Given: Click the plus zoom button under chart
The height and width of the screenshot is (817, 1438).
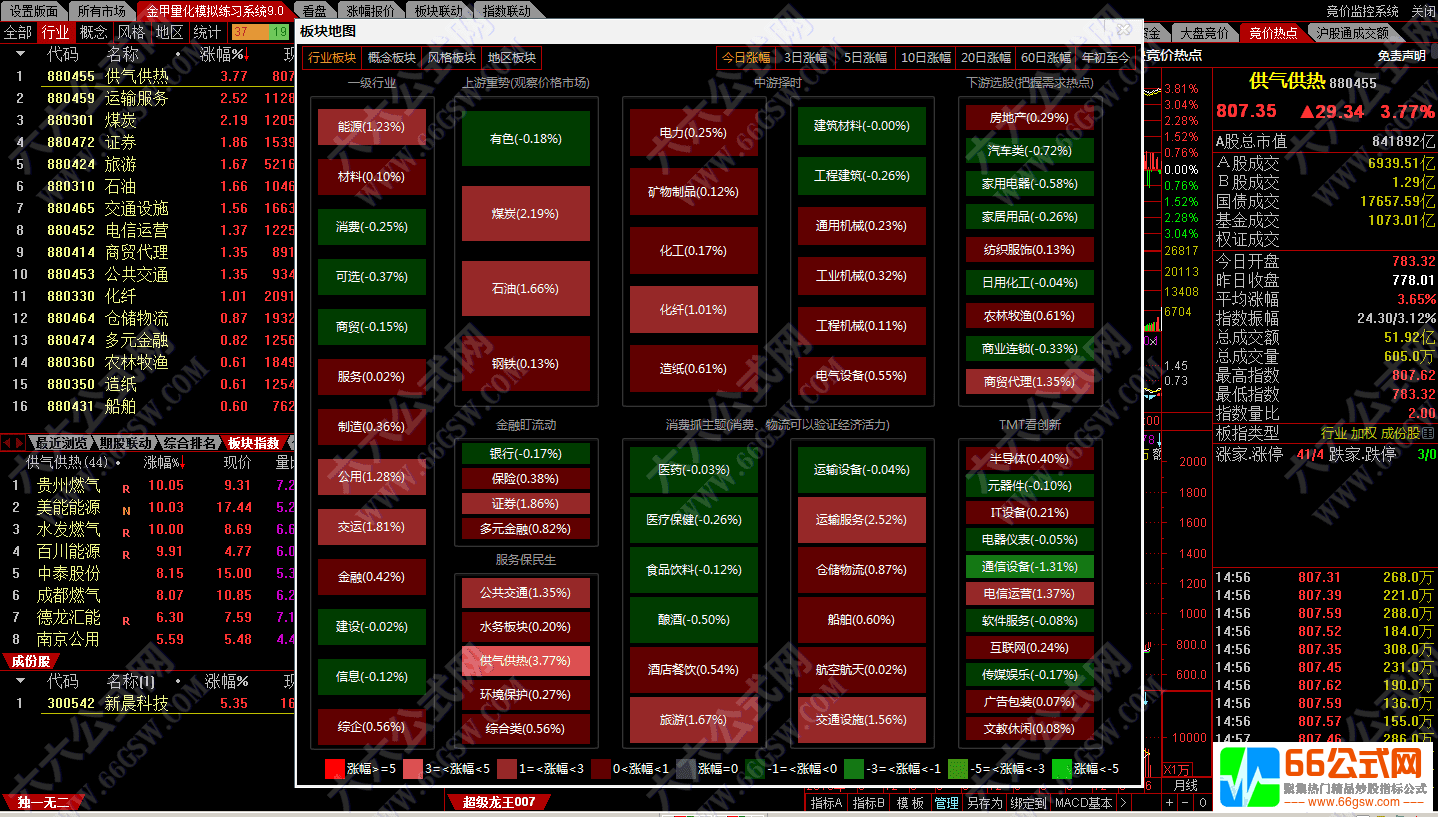Looking at the screenshot, I should coord(1169,803).
